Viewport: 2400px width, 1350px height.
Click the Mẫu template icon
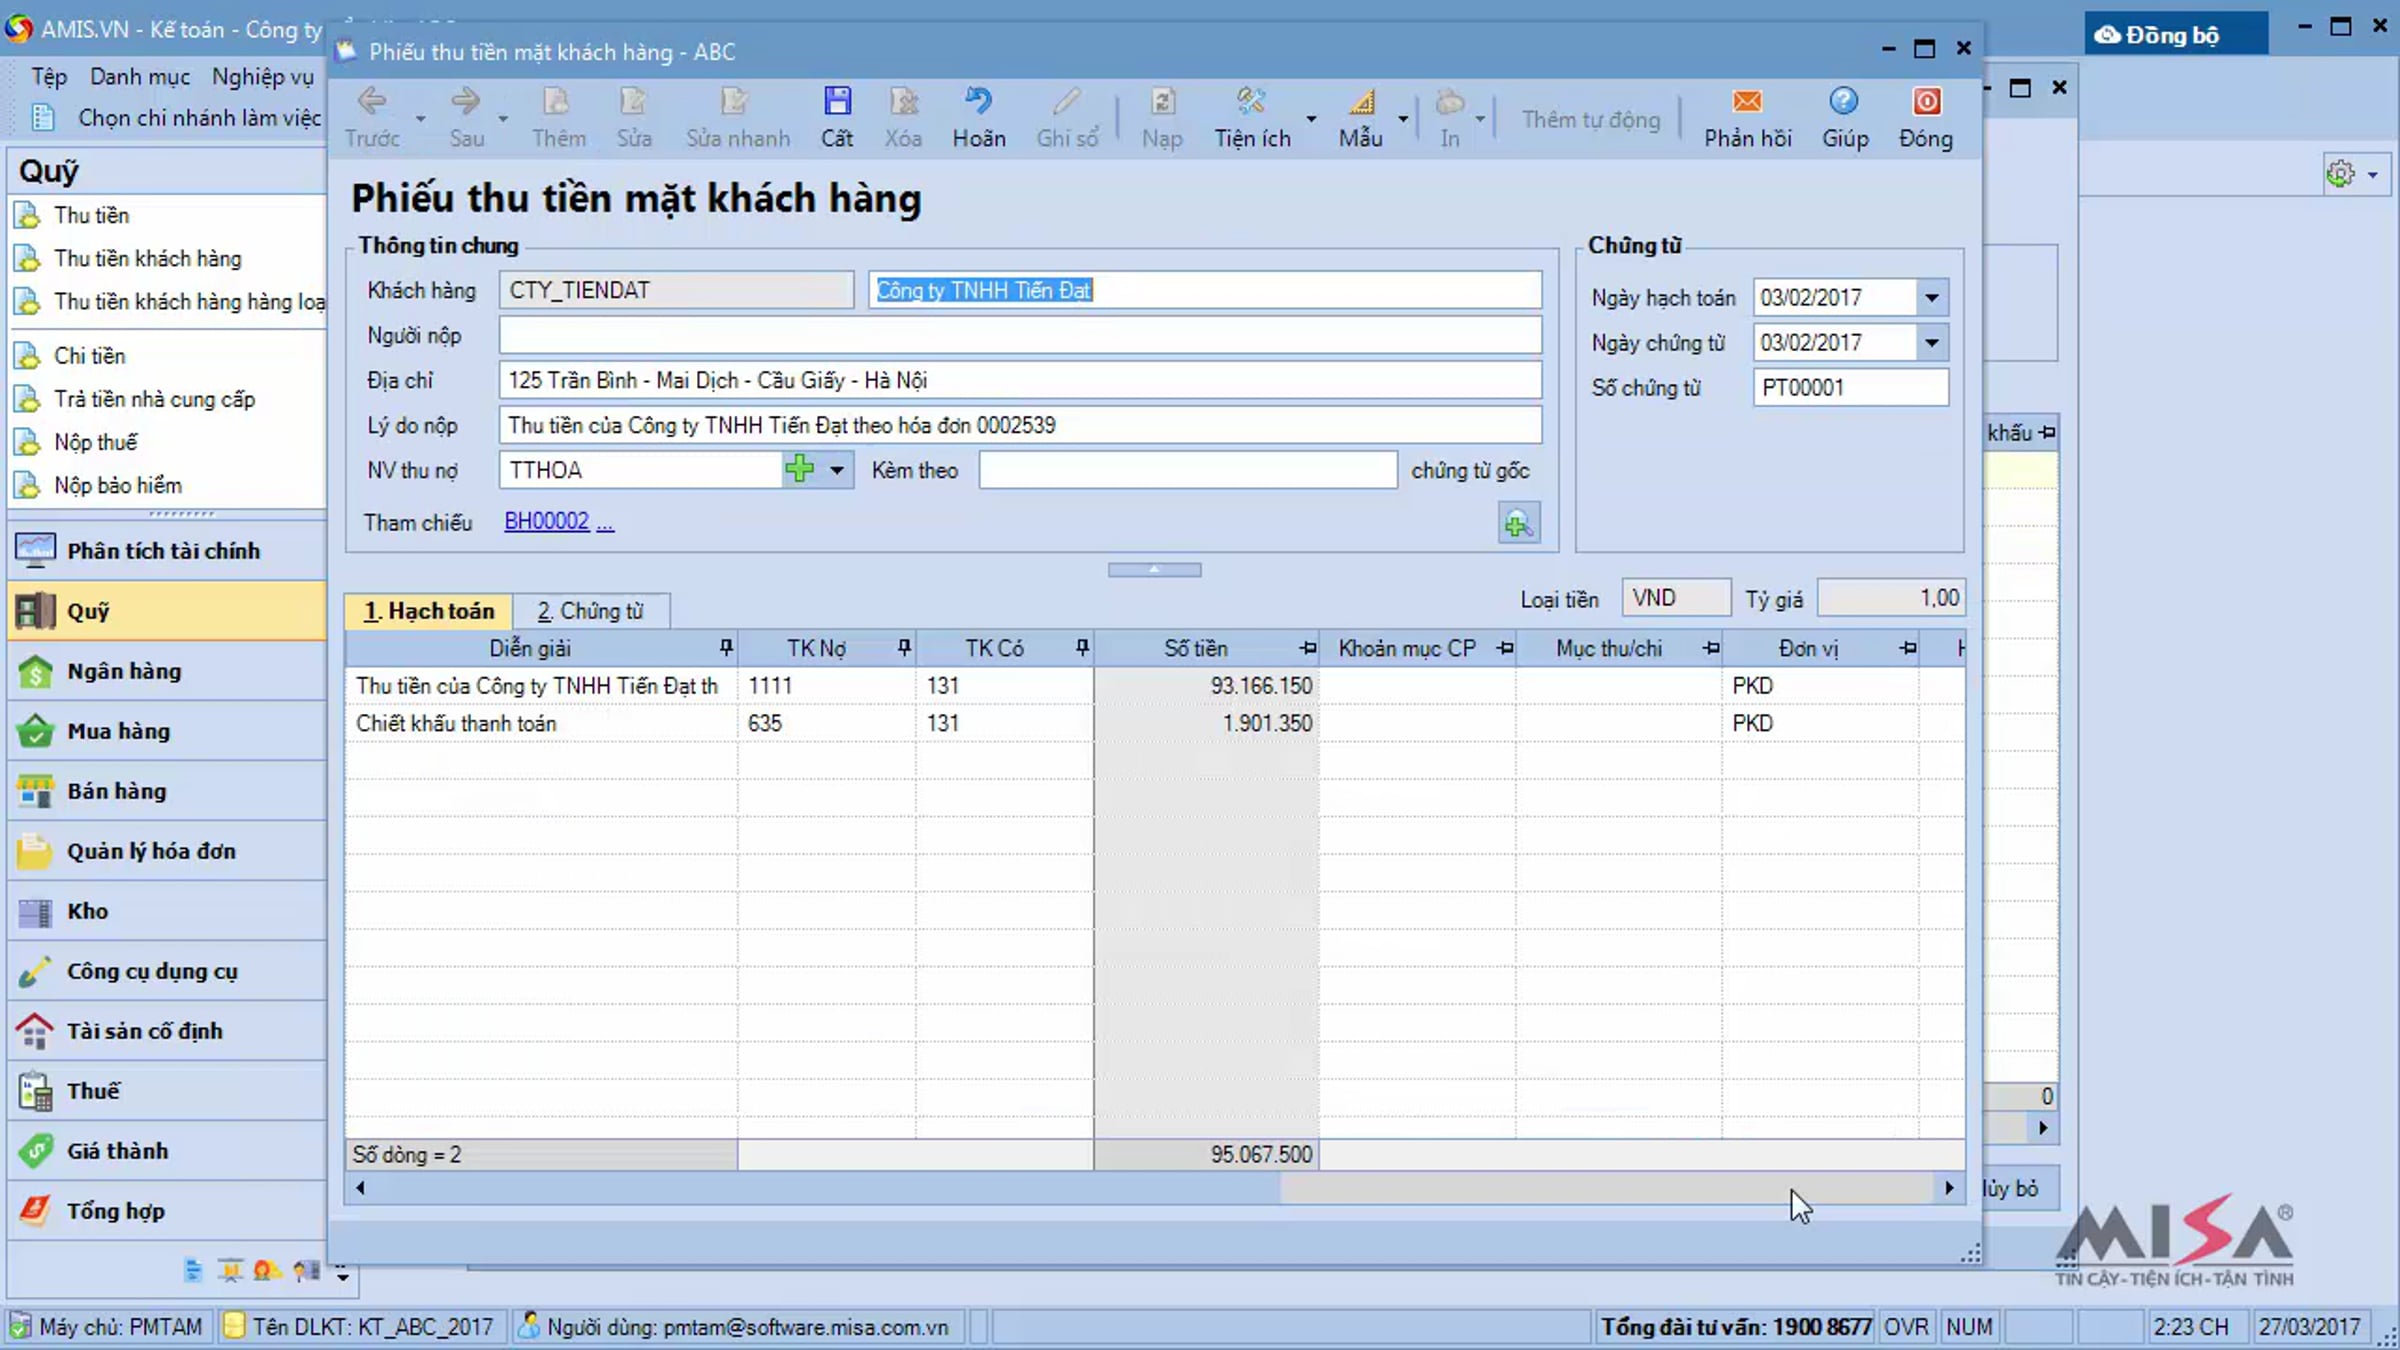pos(1361,102)
